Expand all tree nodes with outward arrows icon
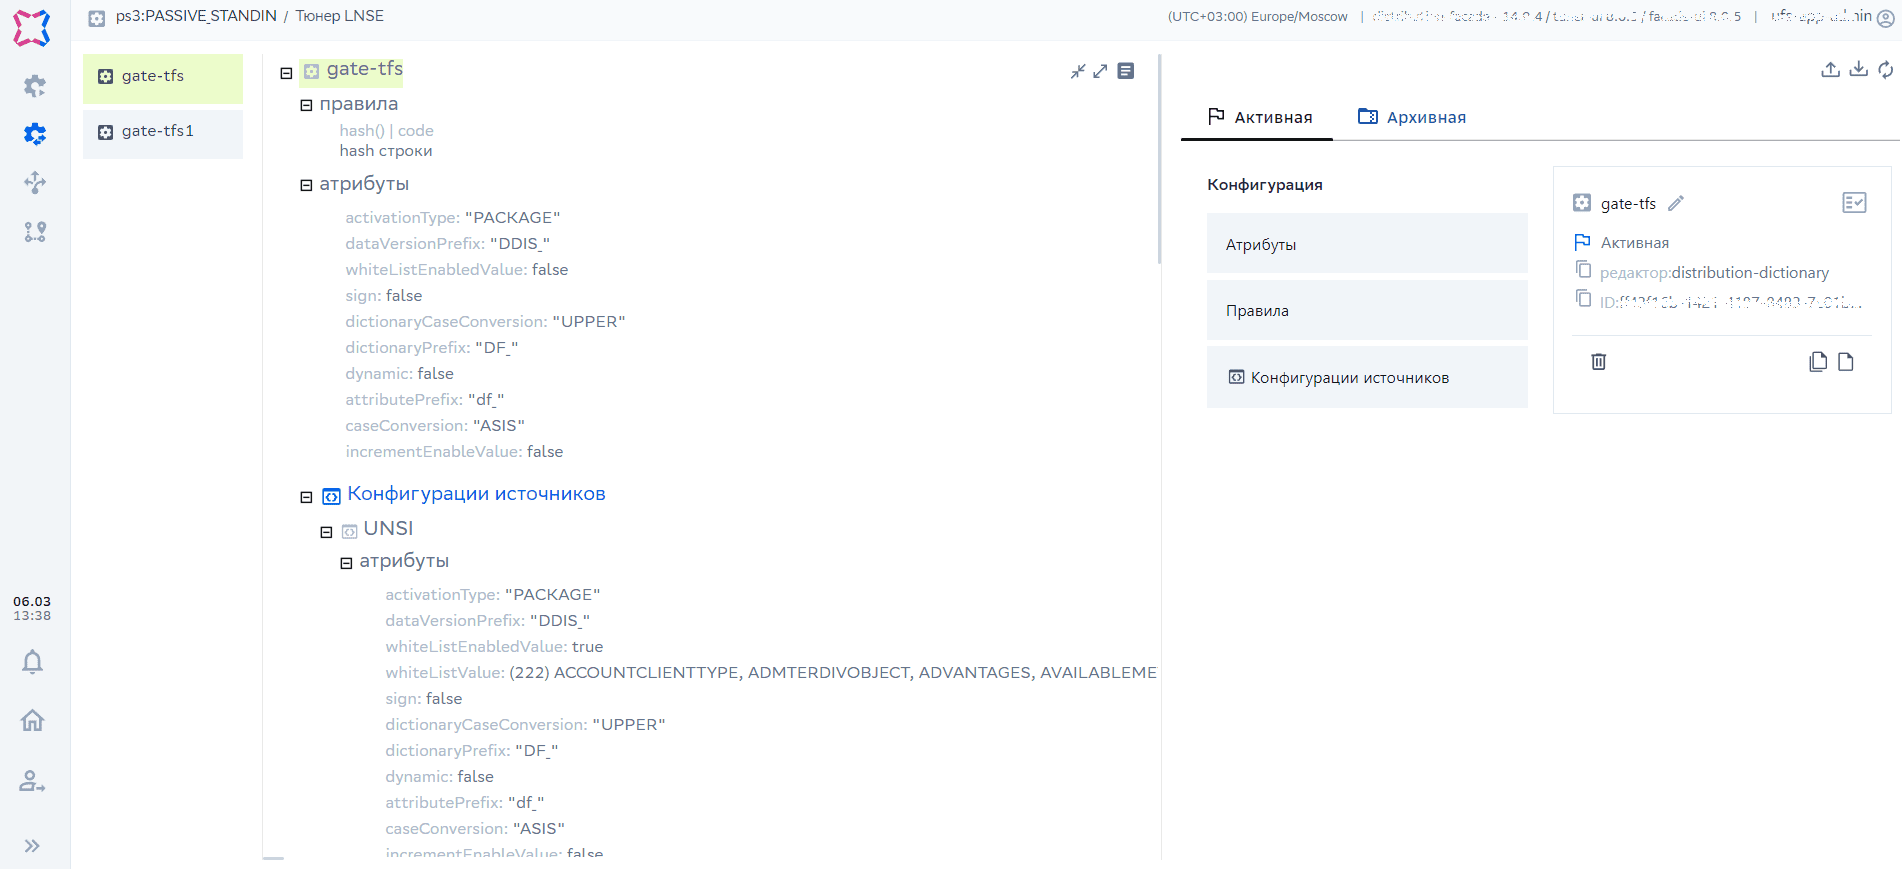This screenshot has width=1902, height=869. tap(1100, 71)
